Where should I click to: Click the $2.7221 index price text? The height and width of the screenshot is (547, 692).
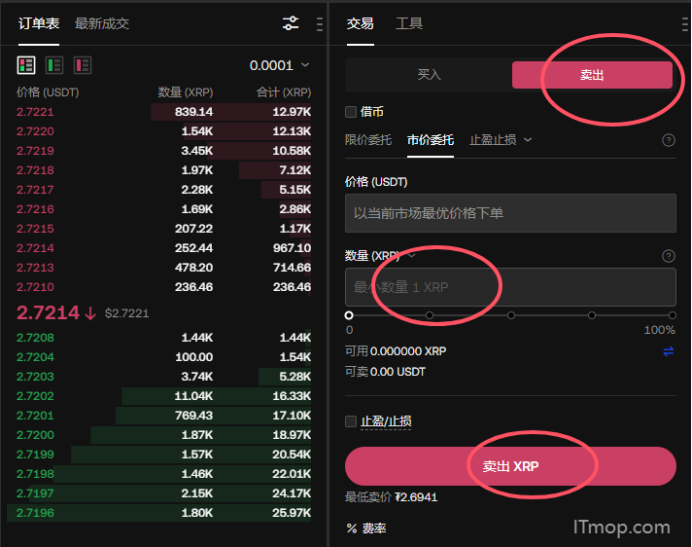127,313
